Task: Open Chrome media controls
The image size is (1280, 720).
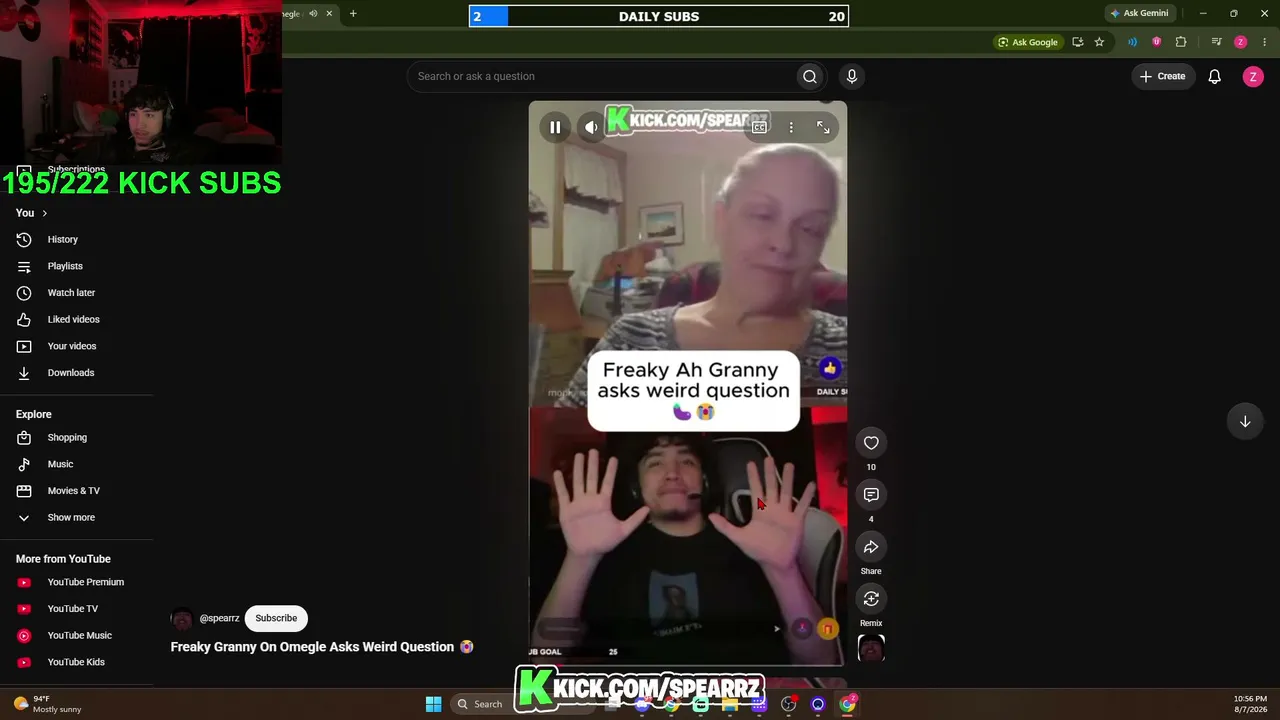Action: (x=1216, y=42)
